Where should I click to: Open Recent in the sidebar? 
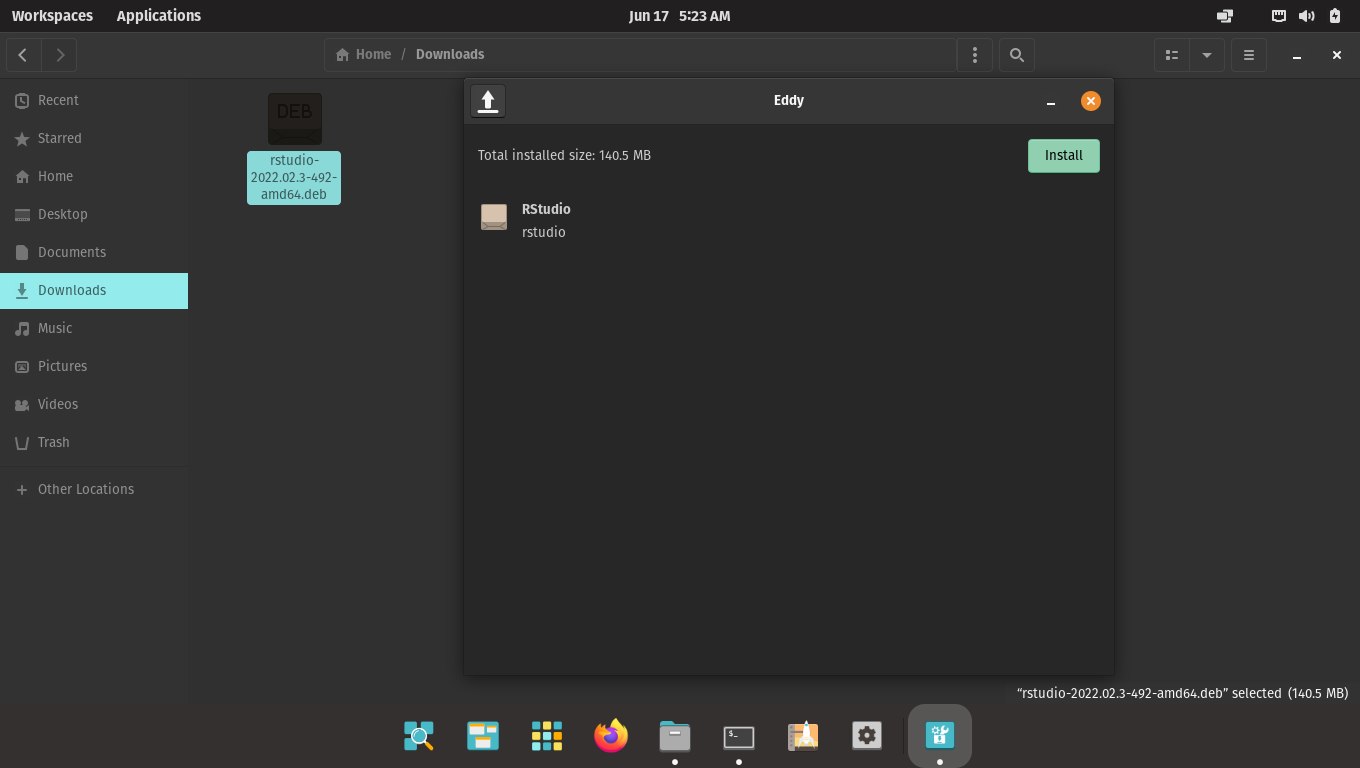click(94, 100)
